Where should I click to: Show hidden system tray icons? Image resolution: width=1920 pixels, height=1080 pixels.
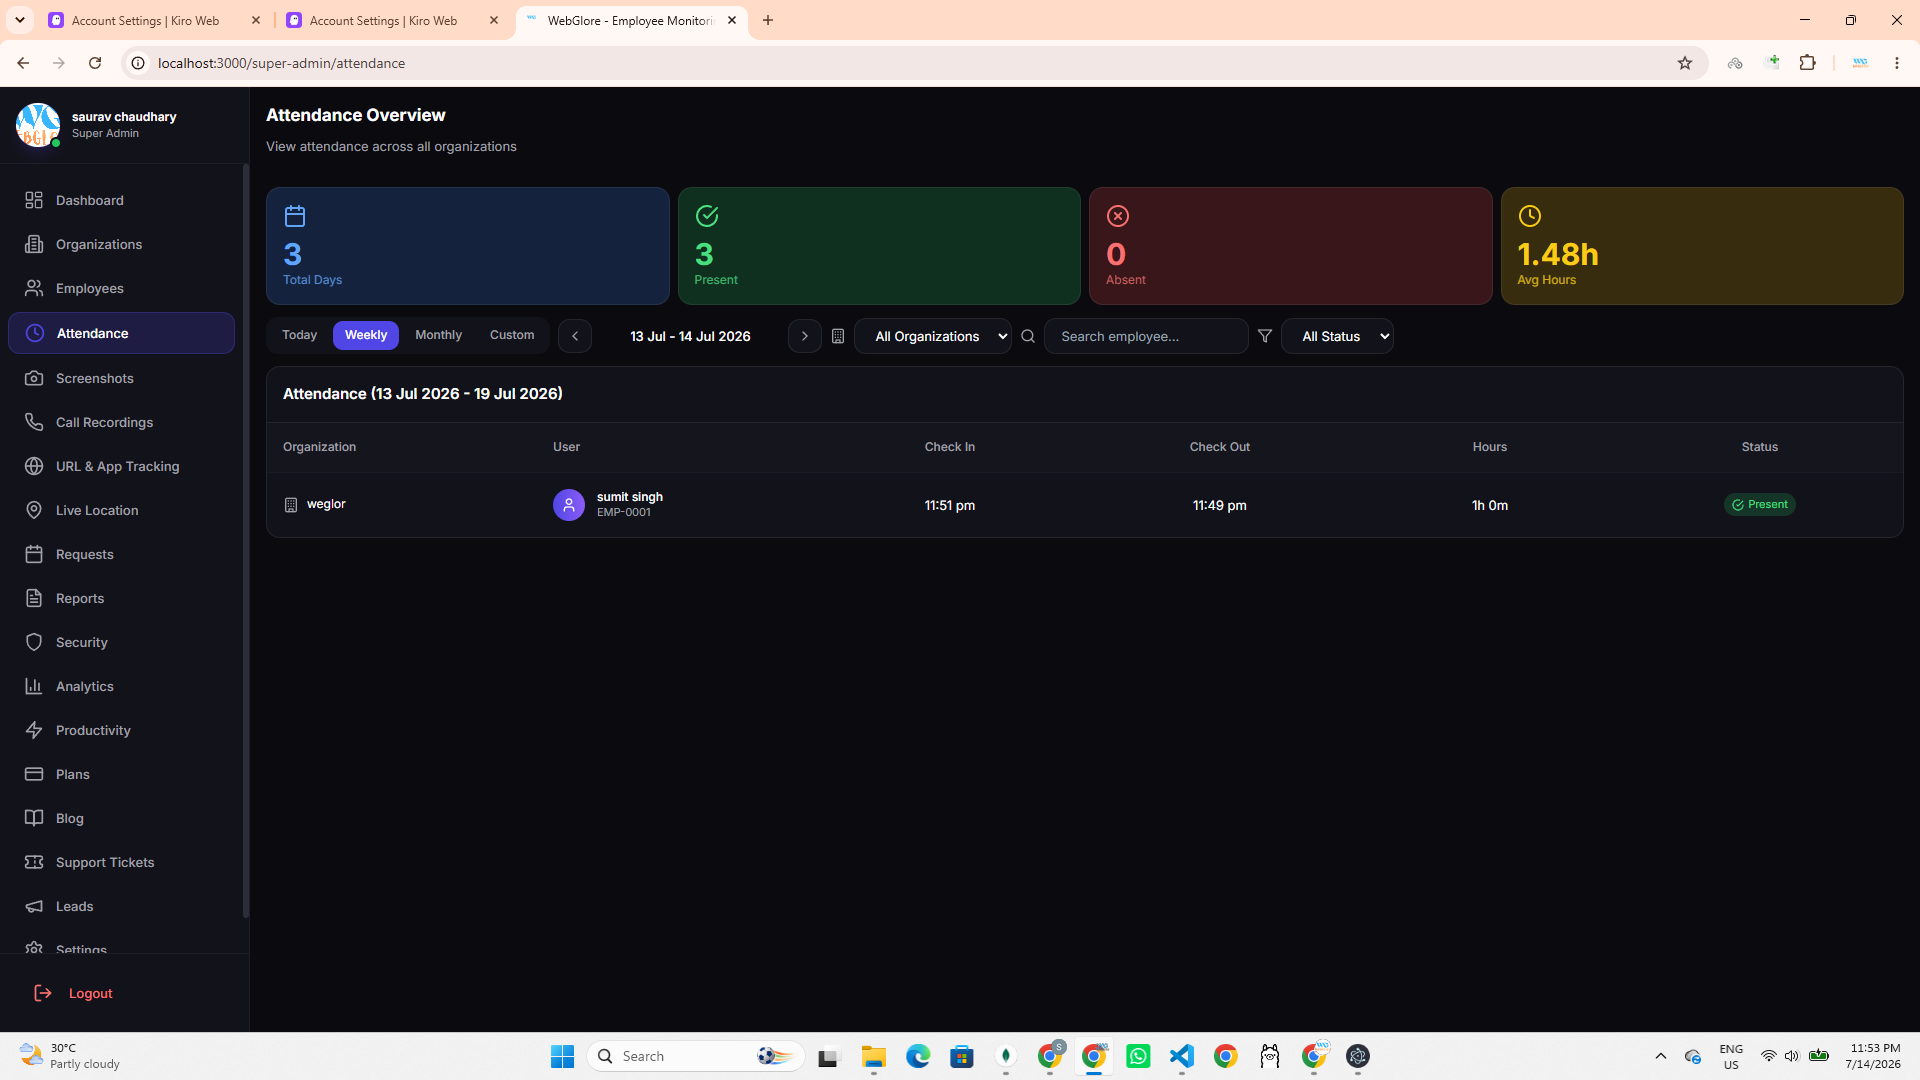(1661, 1056)
